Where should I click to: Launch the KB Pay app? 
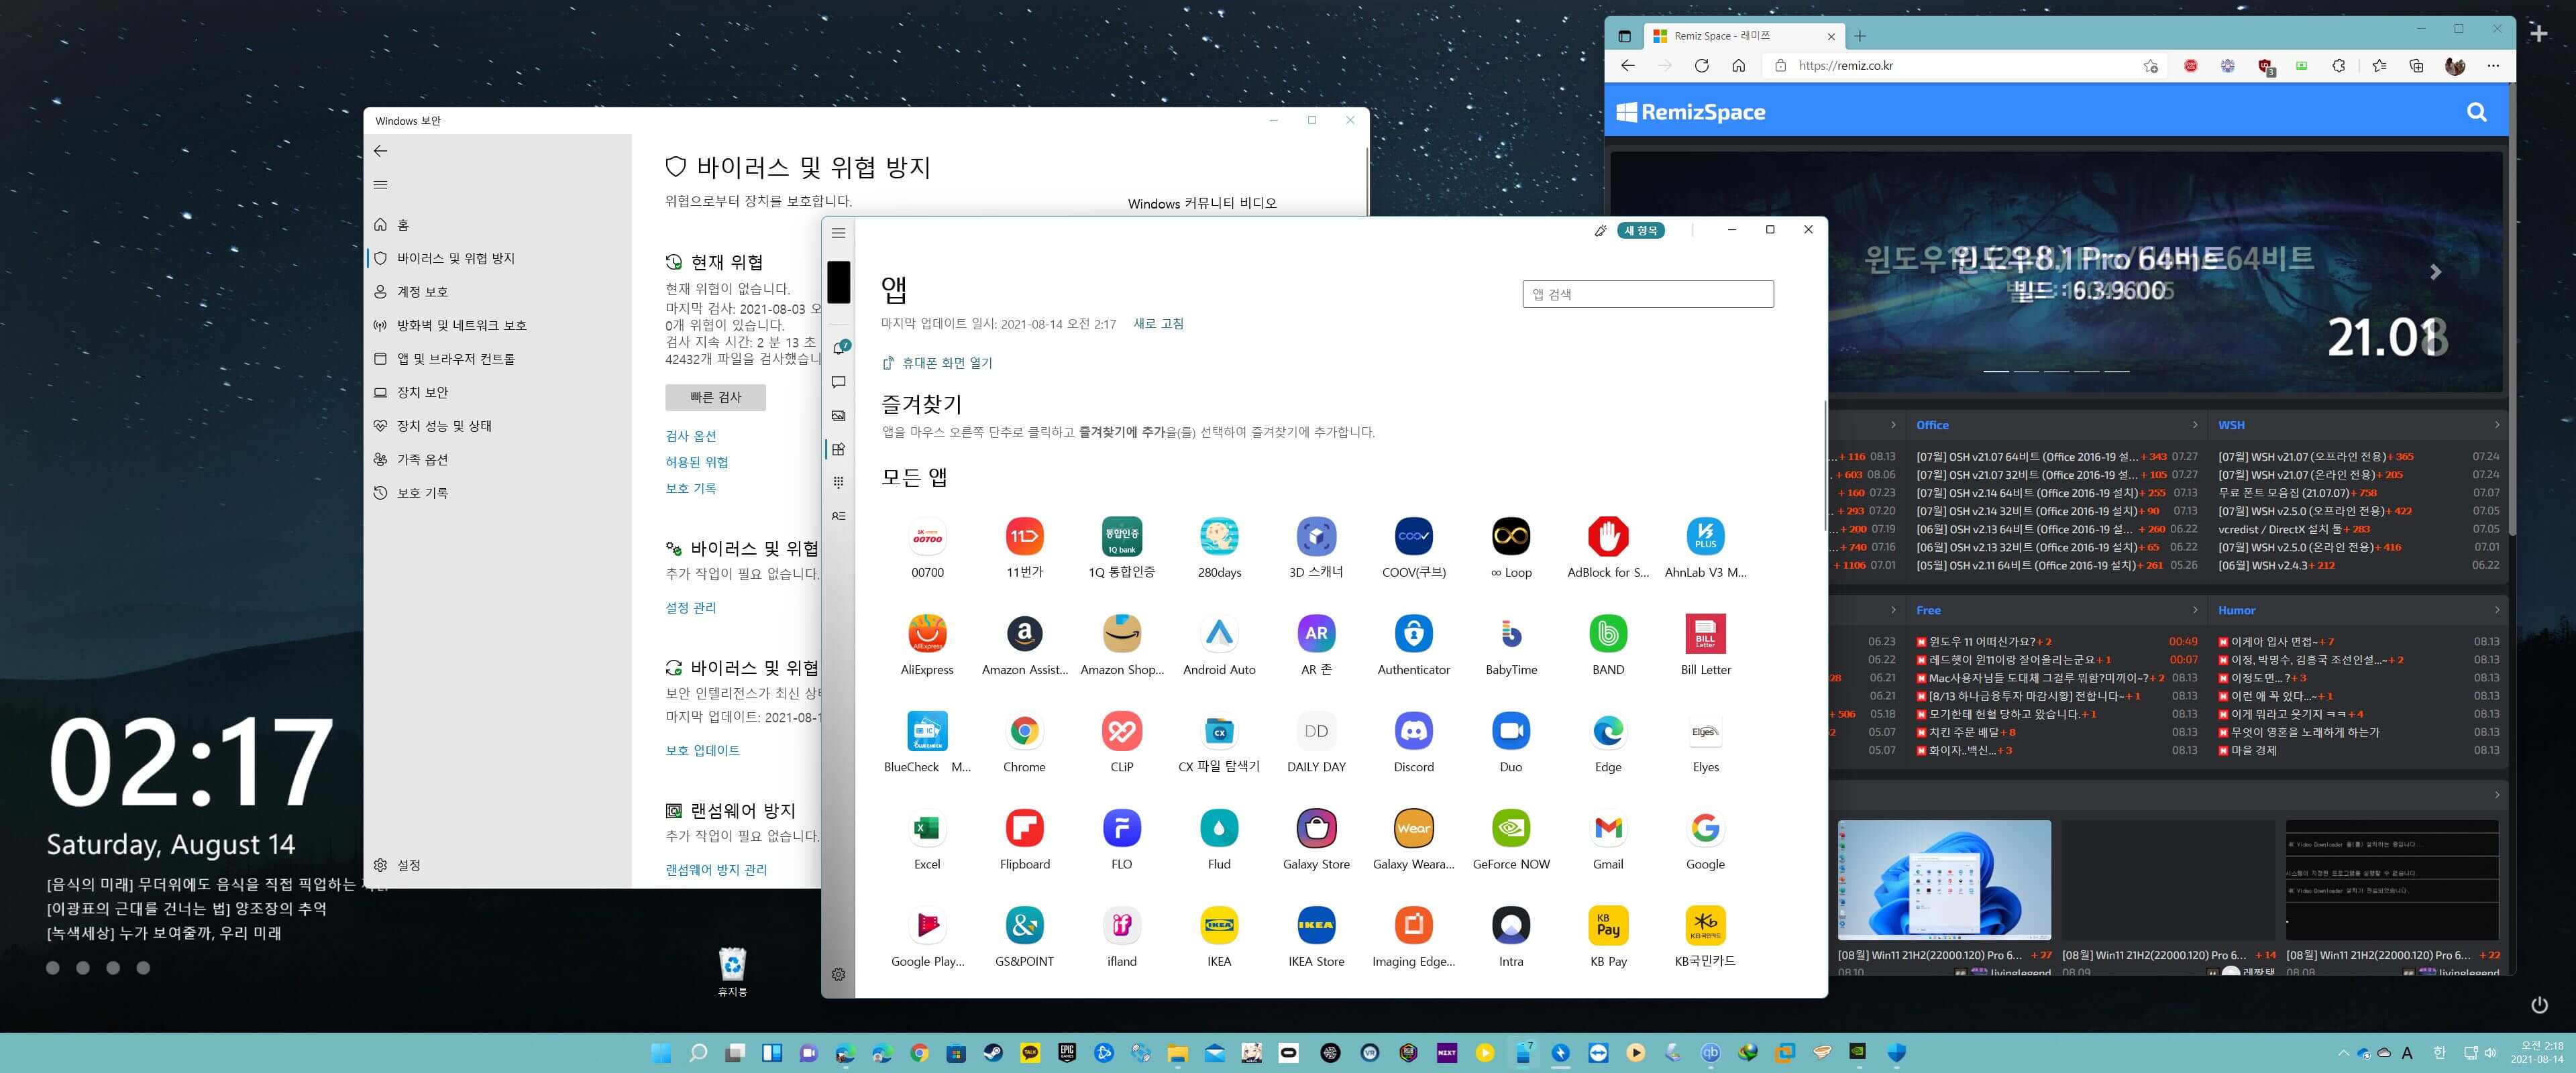click(x=1608, y=925)
